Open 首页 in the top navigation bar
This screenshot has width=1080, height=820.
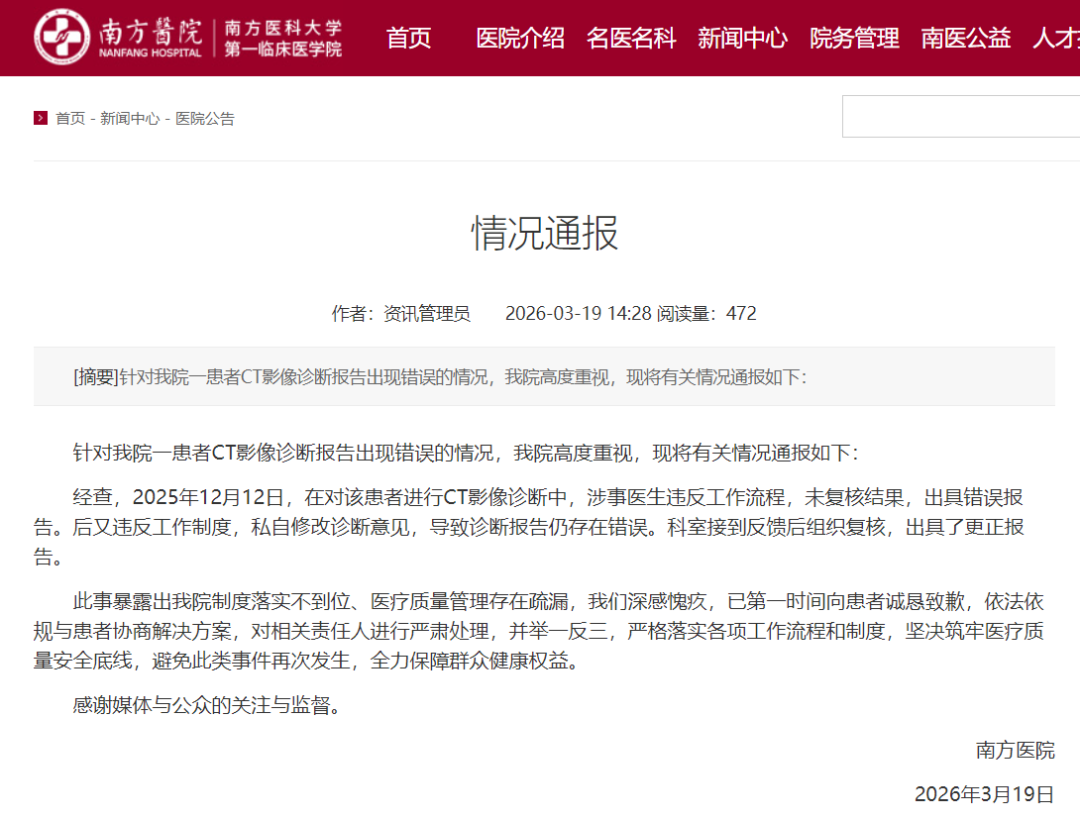tap(409, 38)
